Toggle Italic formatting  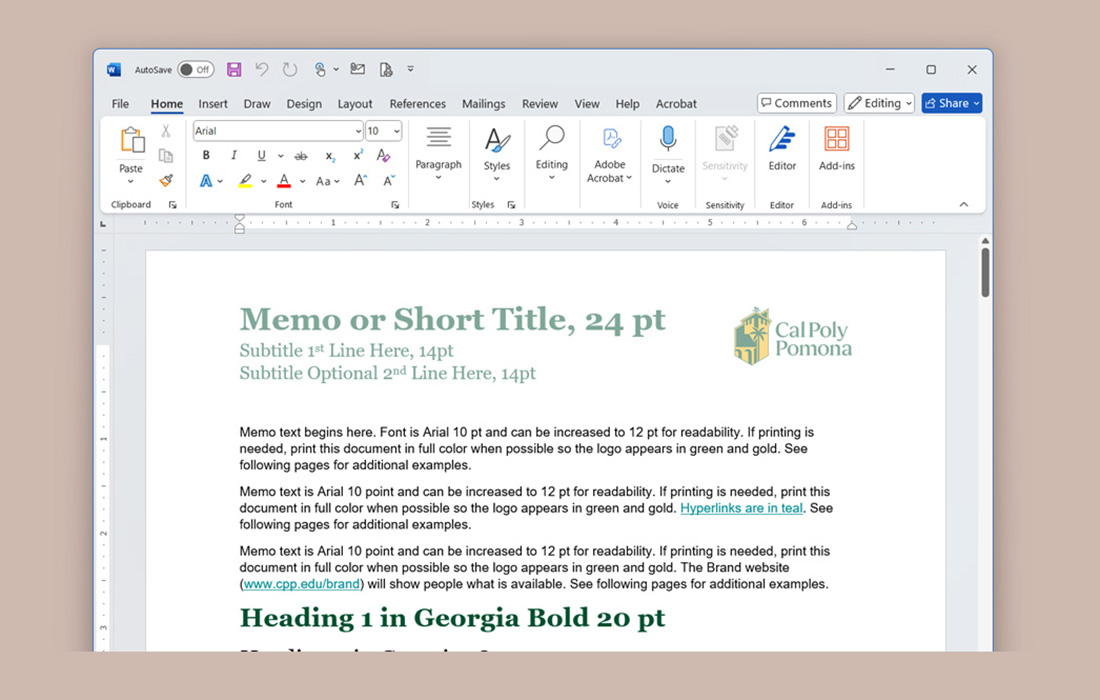point(234,155)
